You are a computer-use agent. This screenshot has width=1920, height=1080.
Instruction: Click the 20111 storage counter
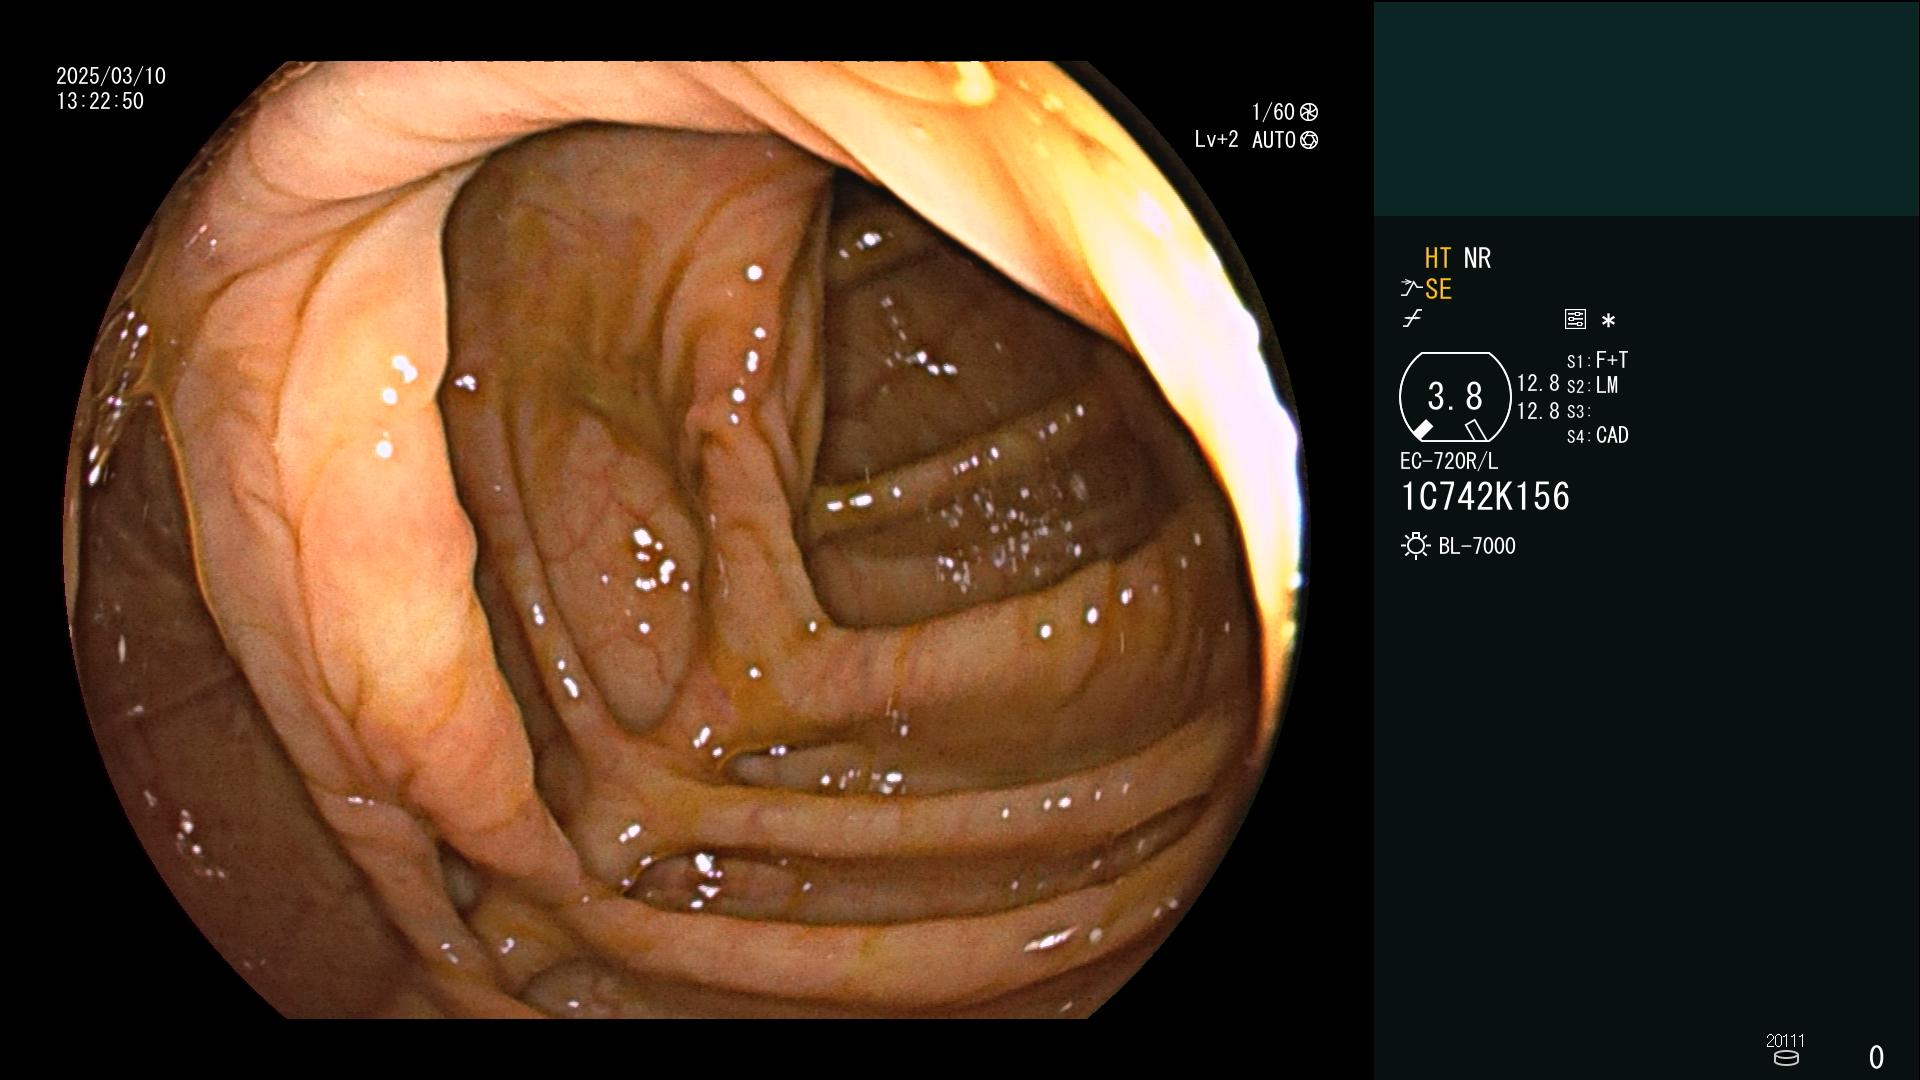1786,1041
